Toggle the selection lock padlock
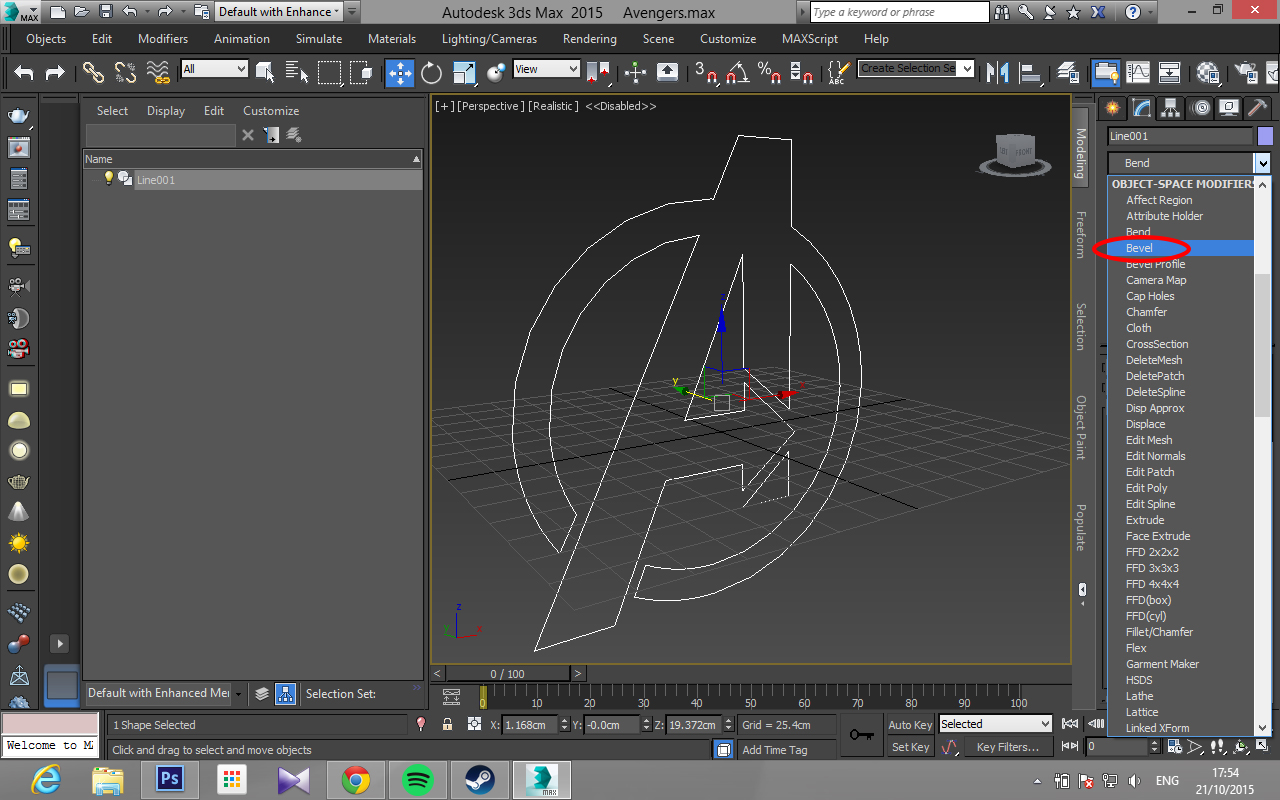 pyautogui.click(x=447, y=724)
